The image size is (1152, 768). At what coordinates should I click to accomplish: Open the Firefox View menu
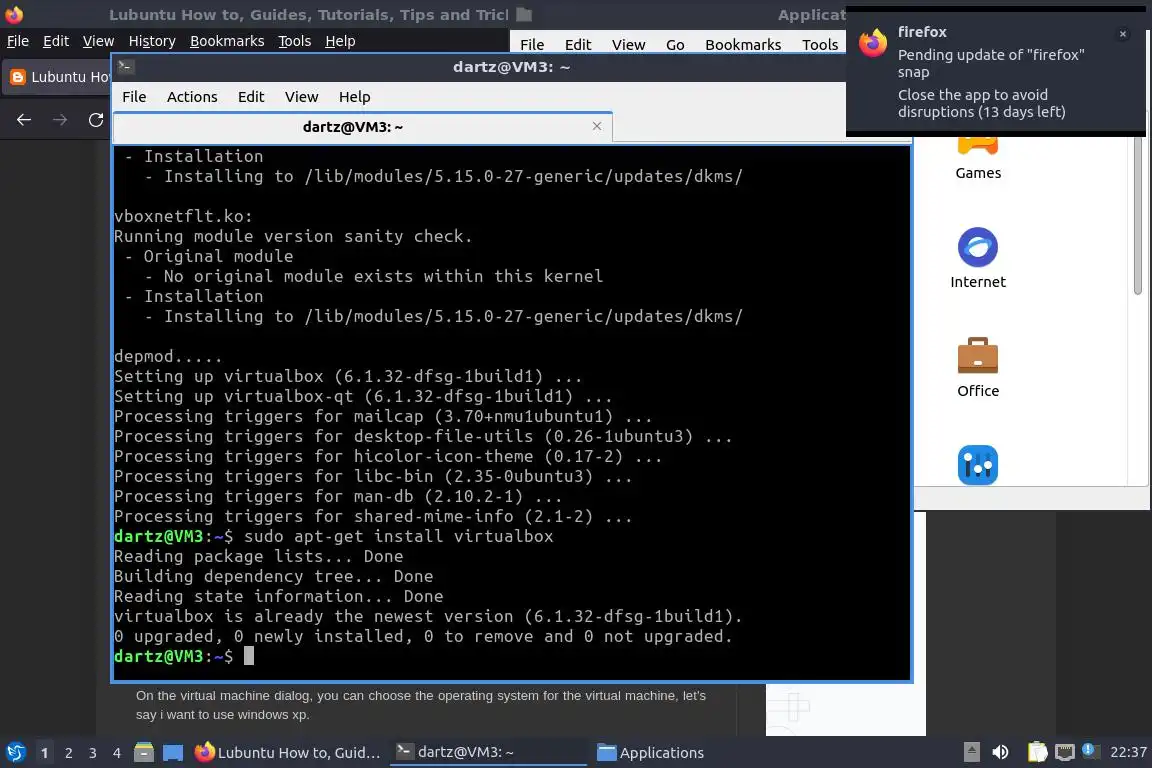tap(98, 41)
